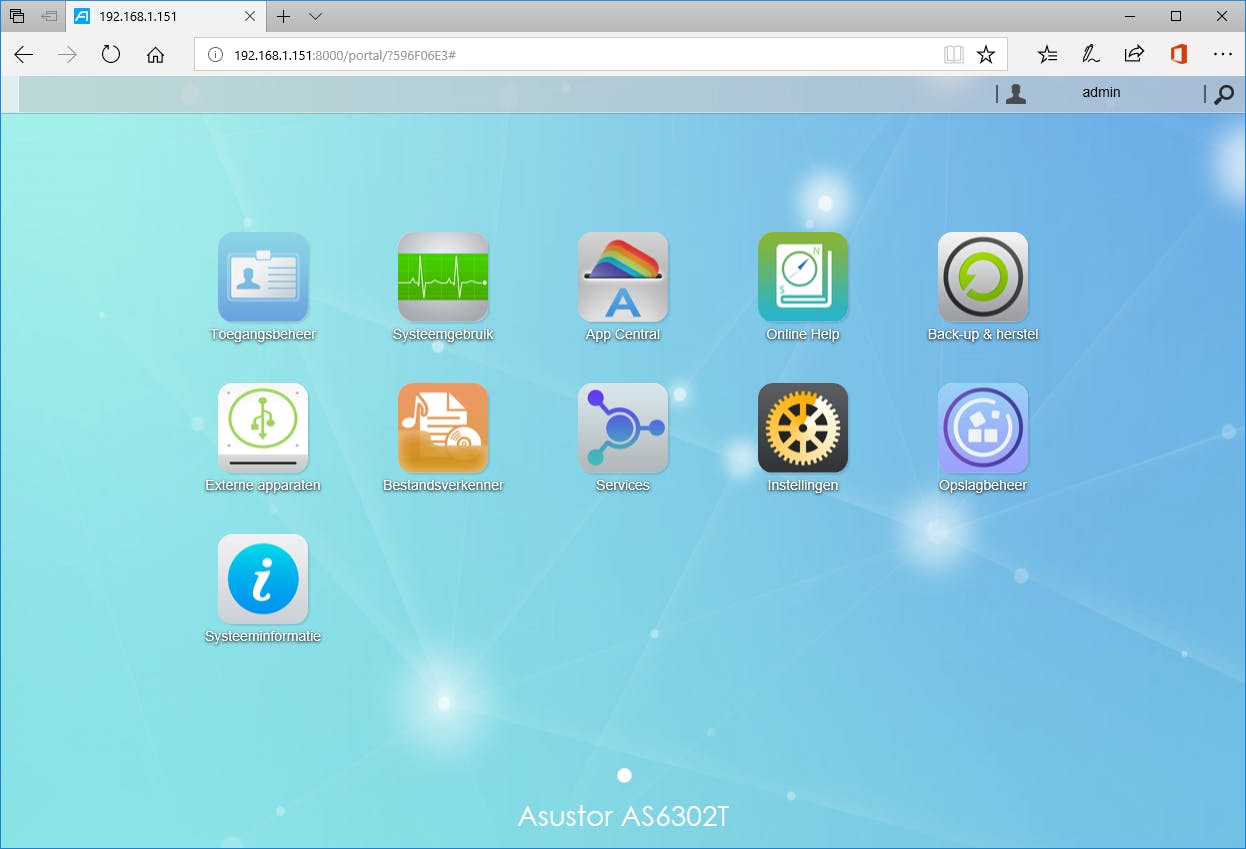This screenshot has height=849, width=1246.
Task: Launch Back-up & herstel
Action: [x=983, y=277]
